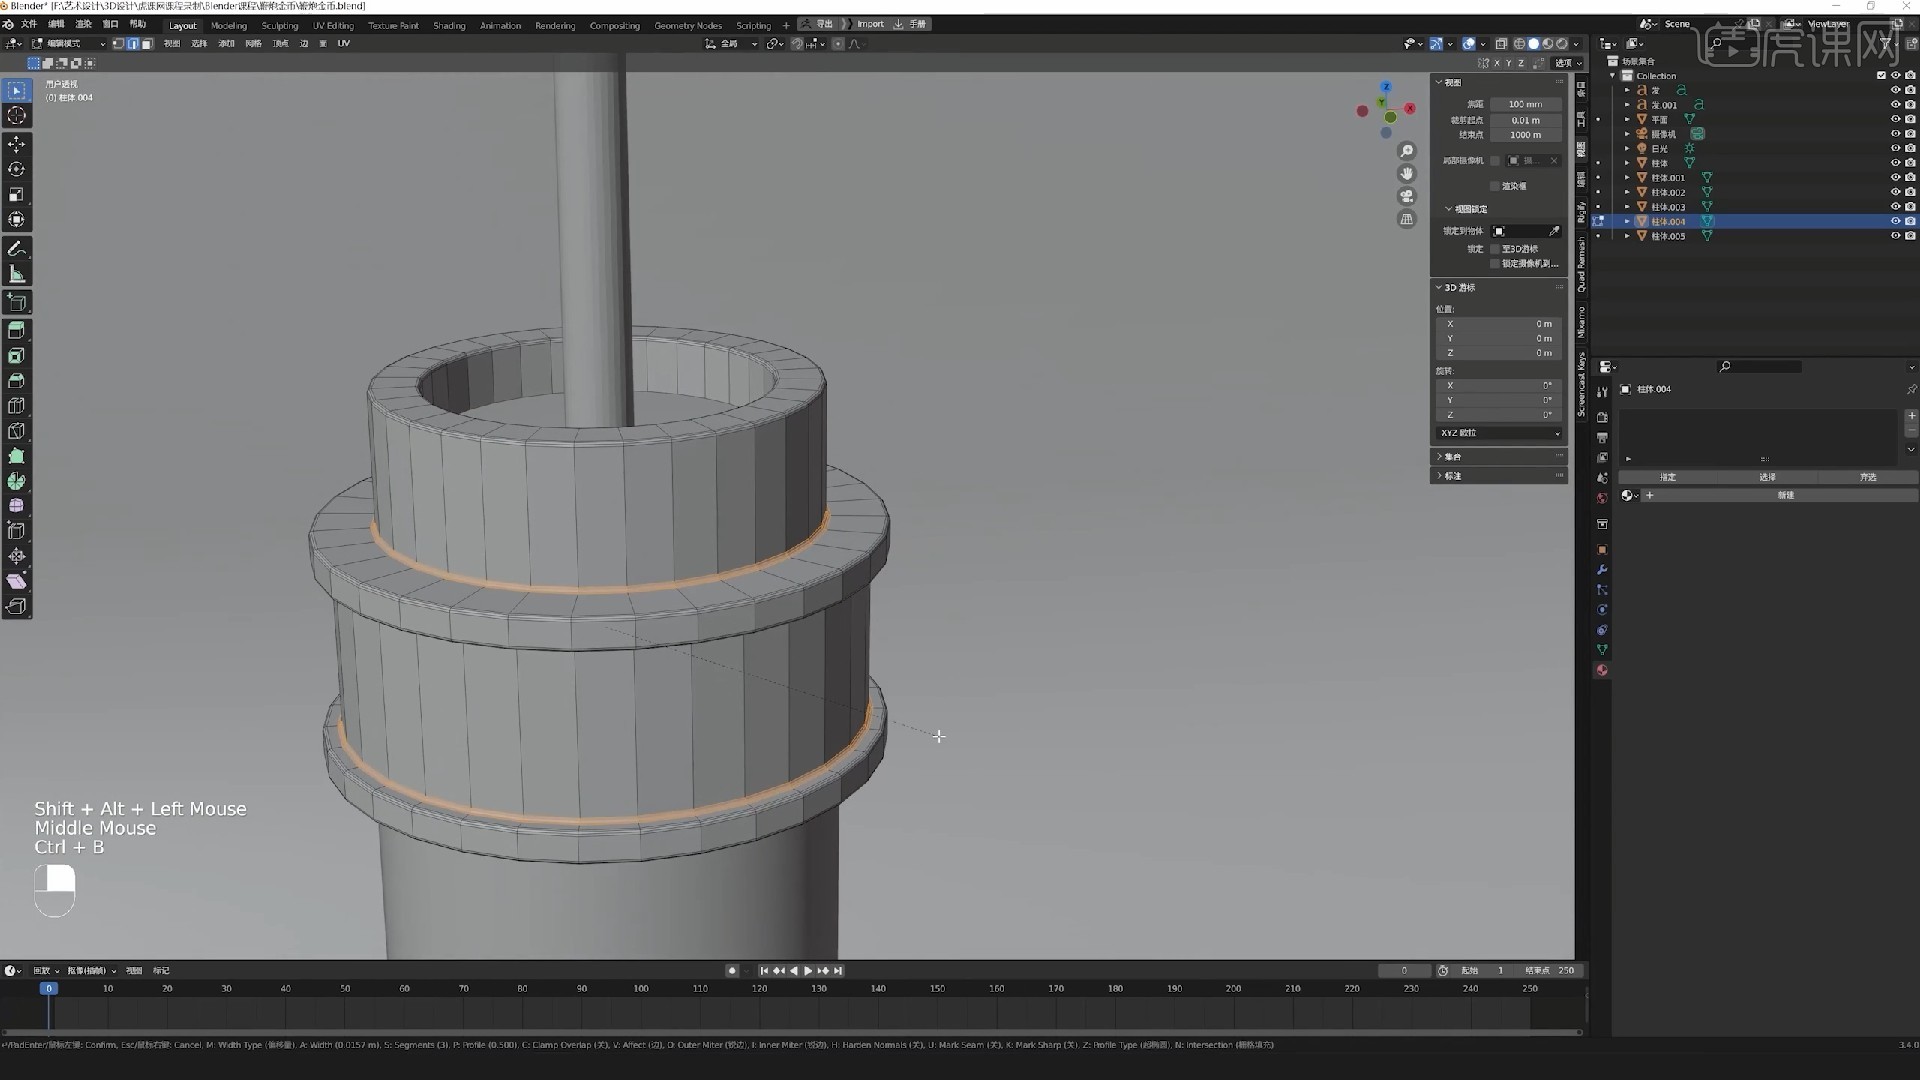Click the 指定 material button

tap(1668, 478)
